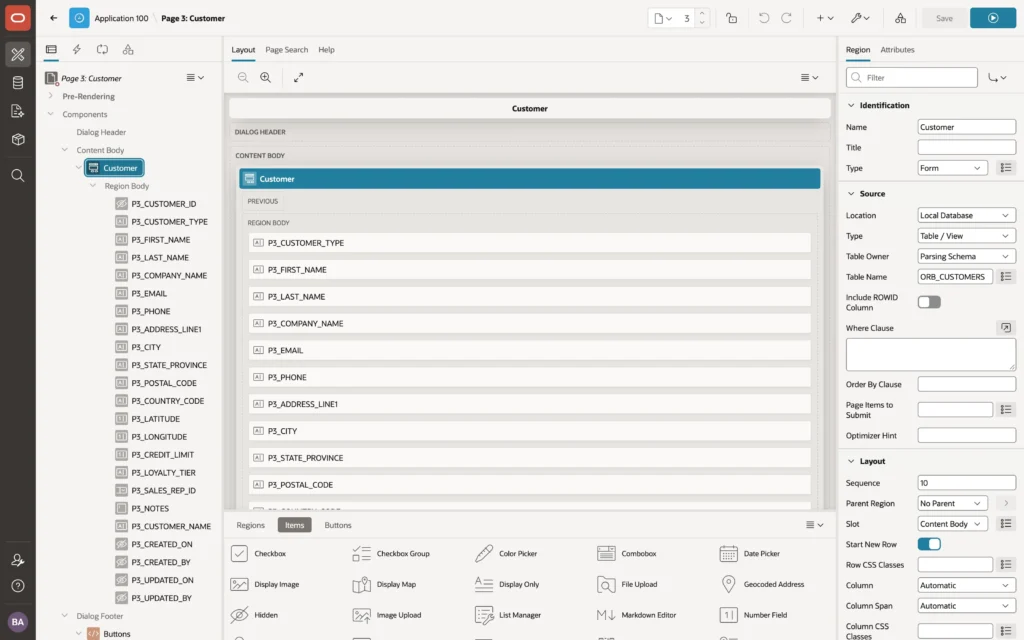Open Slot dropdown showing Content Body
This screenshot has width=1024, height=640.
[952, 524]
